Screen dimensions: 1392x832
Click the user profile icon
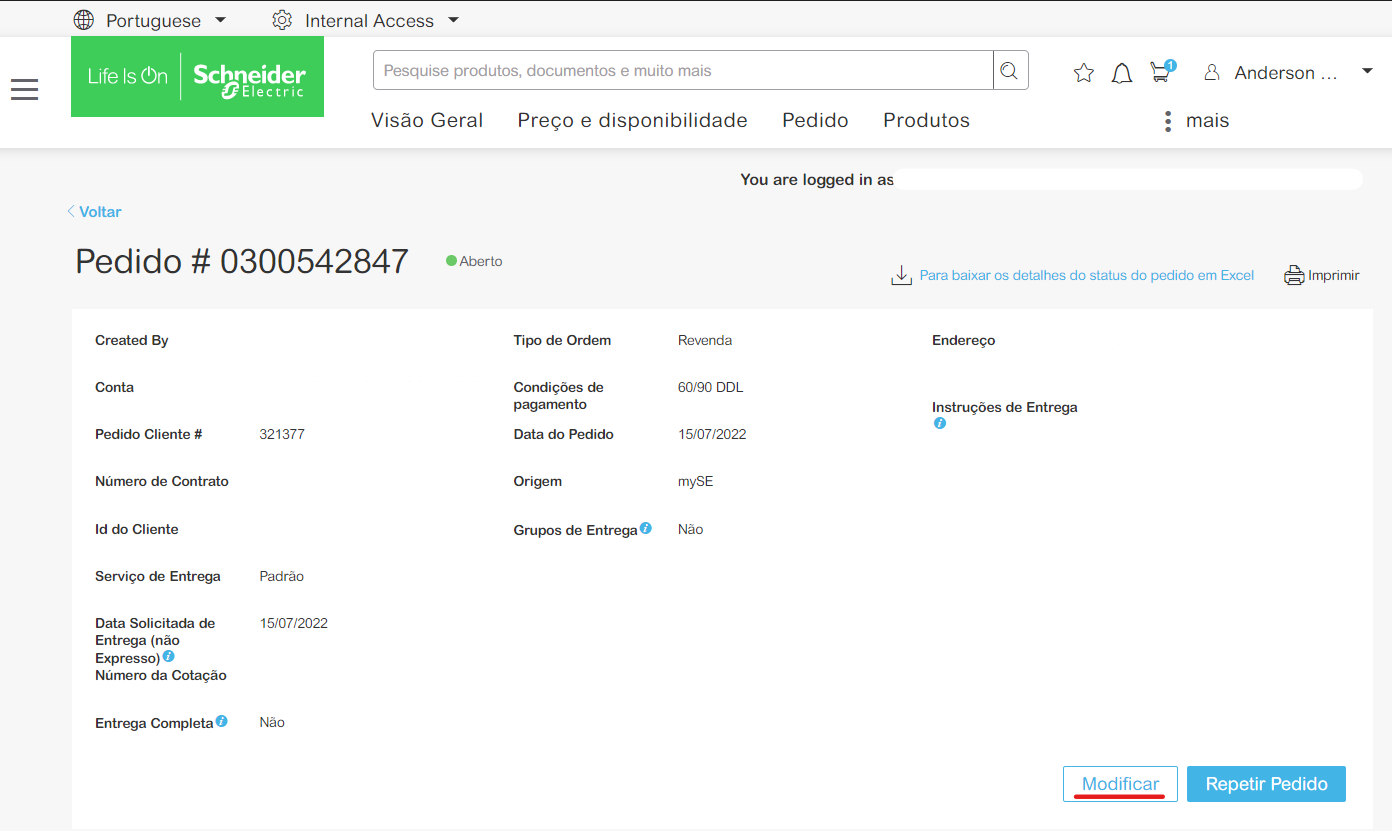pos(1212,73)
